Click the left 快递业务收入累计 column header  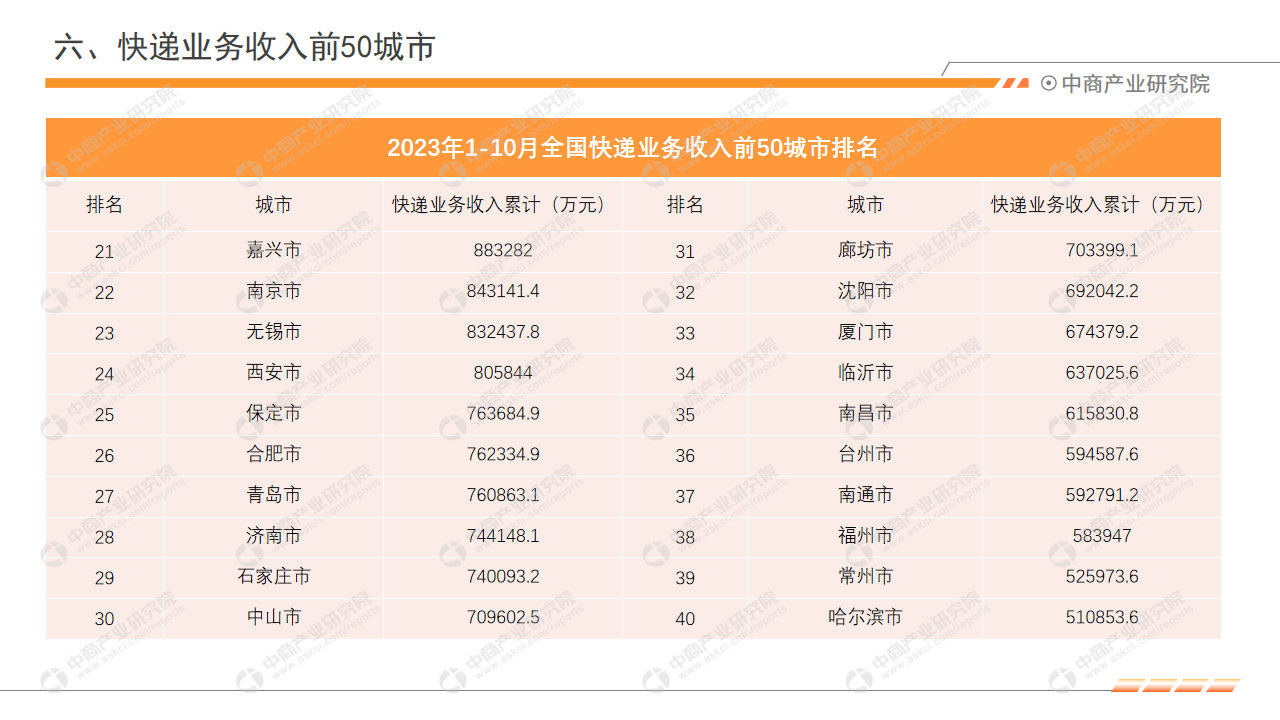coord(502,205)
